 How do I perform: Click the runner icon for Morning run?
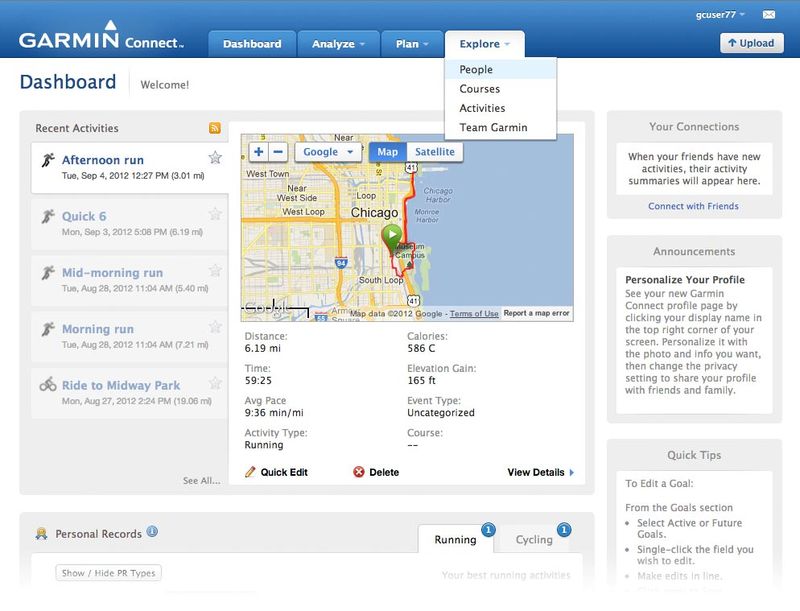pyautogui.click(x=48, y=329)
